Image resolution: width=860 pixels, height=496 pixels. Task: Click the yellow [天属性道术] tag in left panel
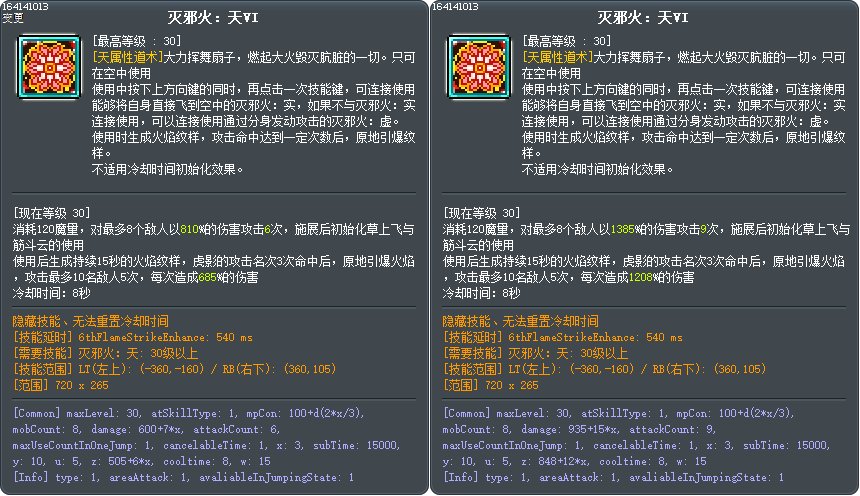(x=128, y=57)
